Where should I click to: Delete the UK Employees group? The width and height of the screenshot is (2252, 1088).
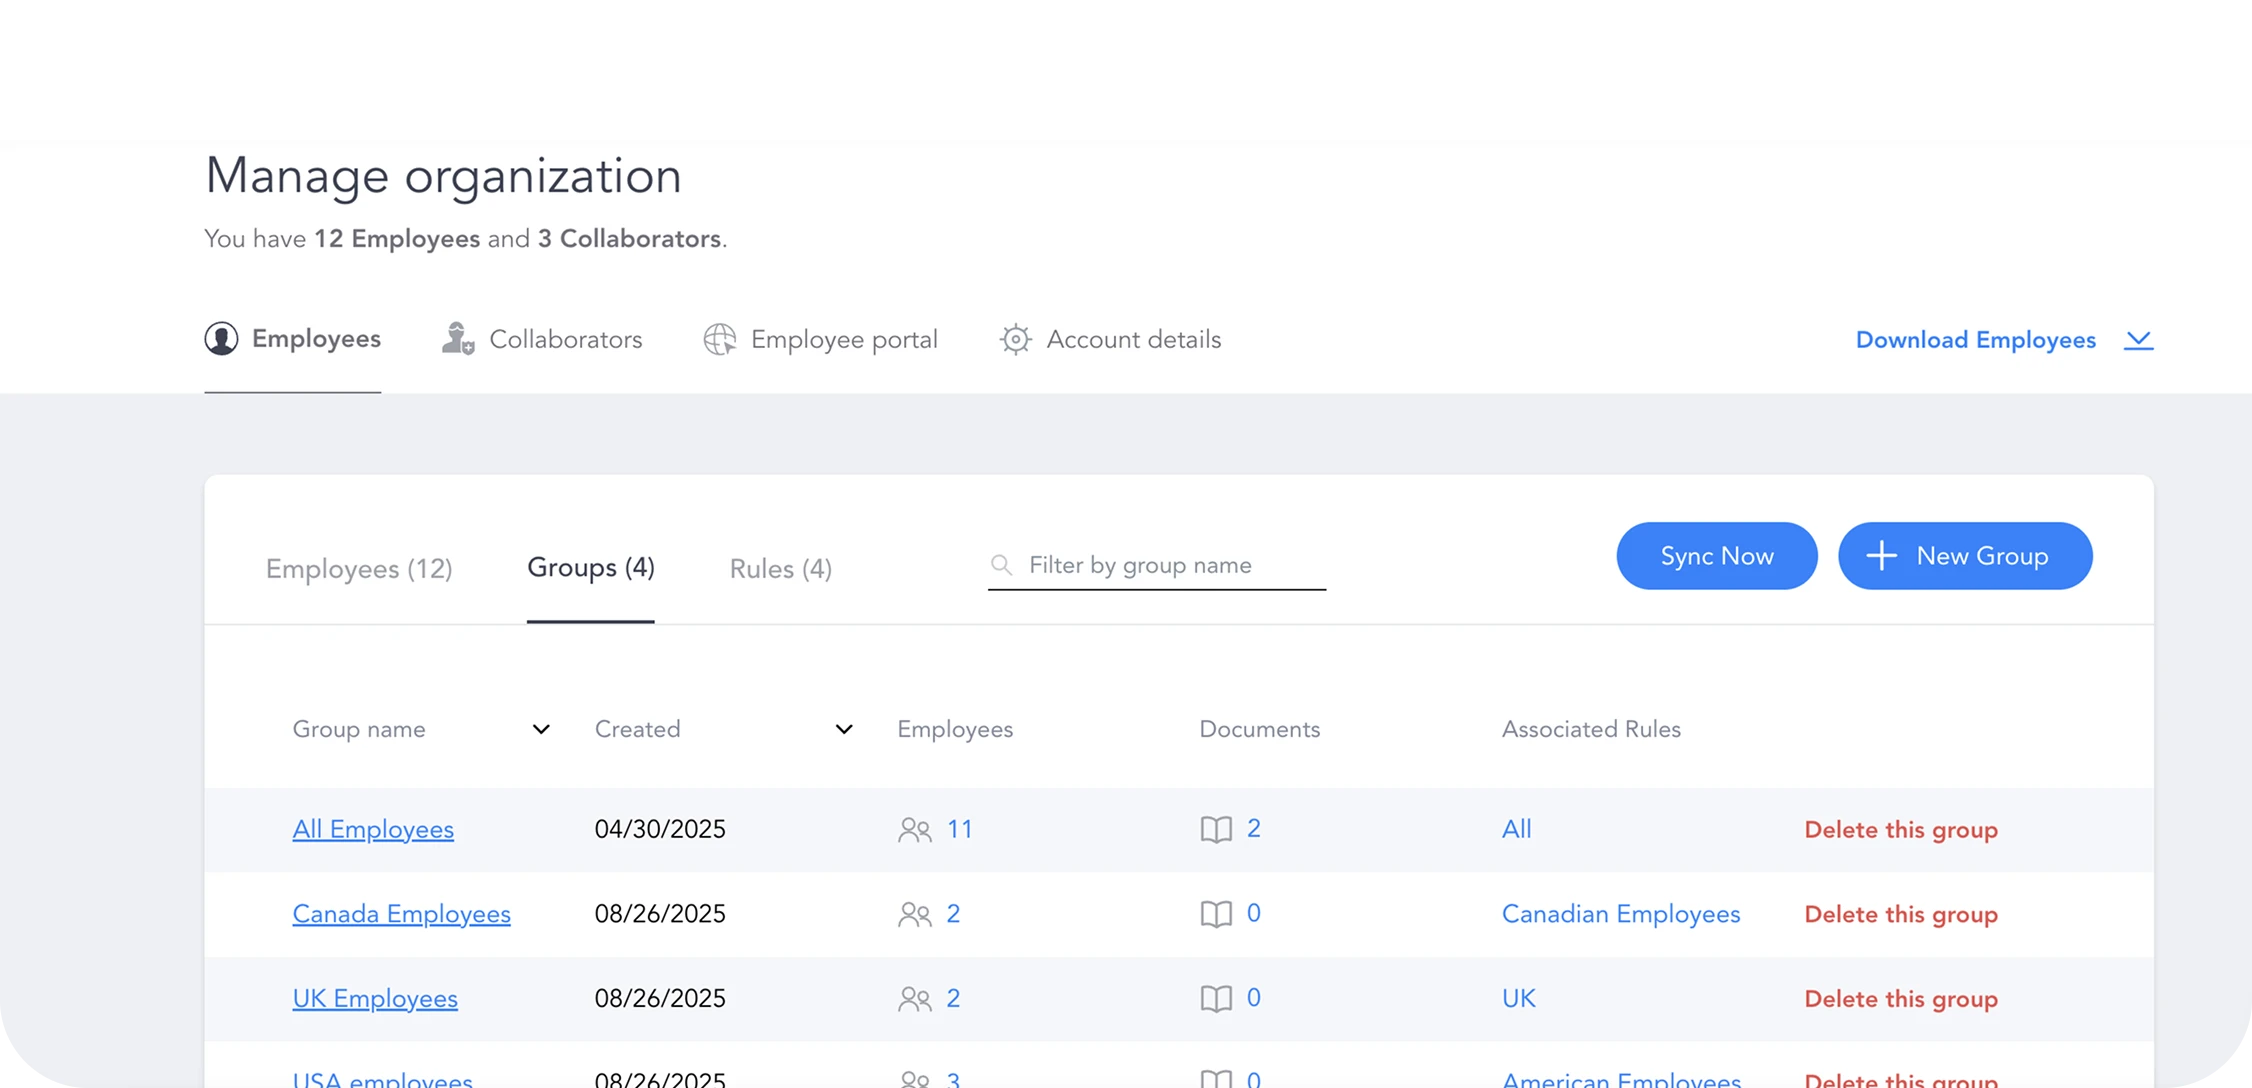click(1900, 999)
